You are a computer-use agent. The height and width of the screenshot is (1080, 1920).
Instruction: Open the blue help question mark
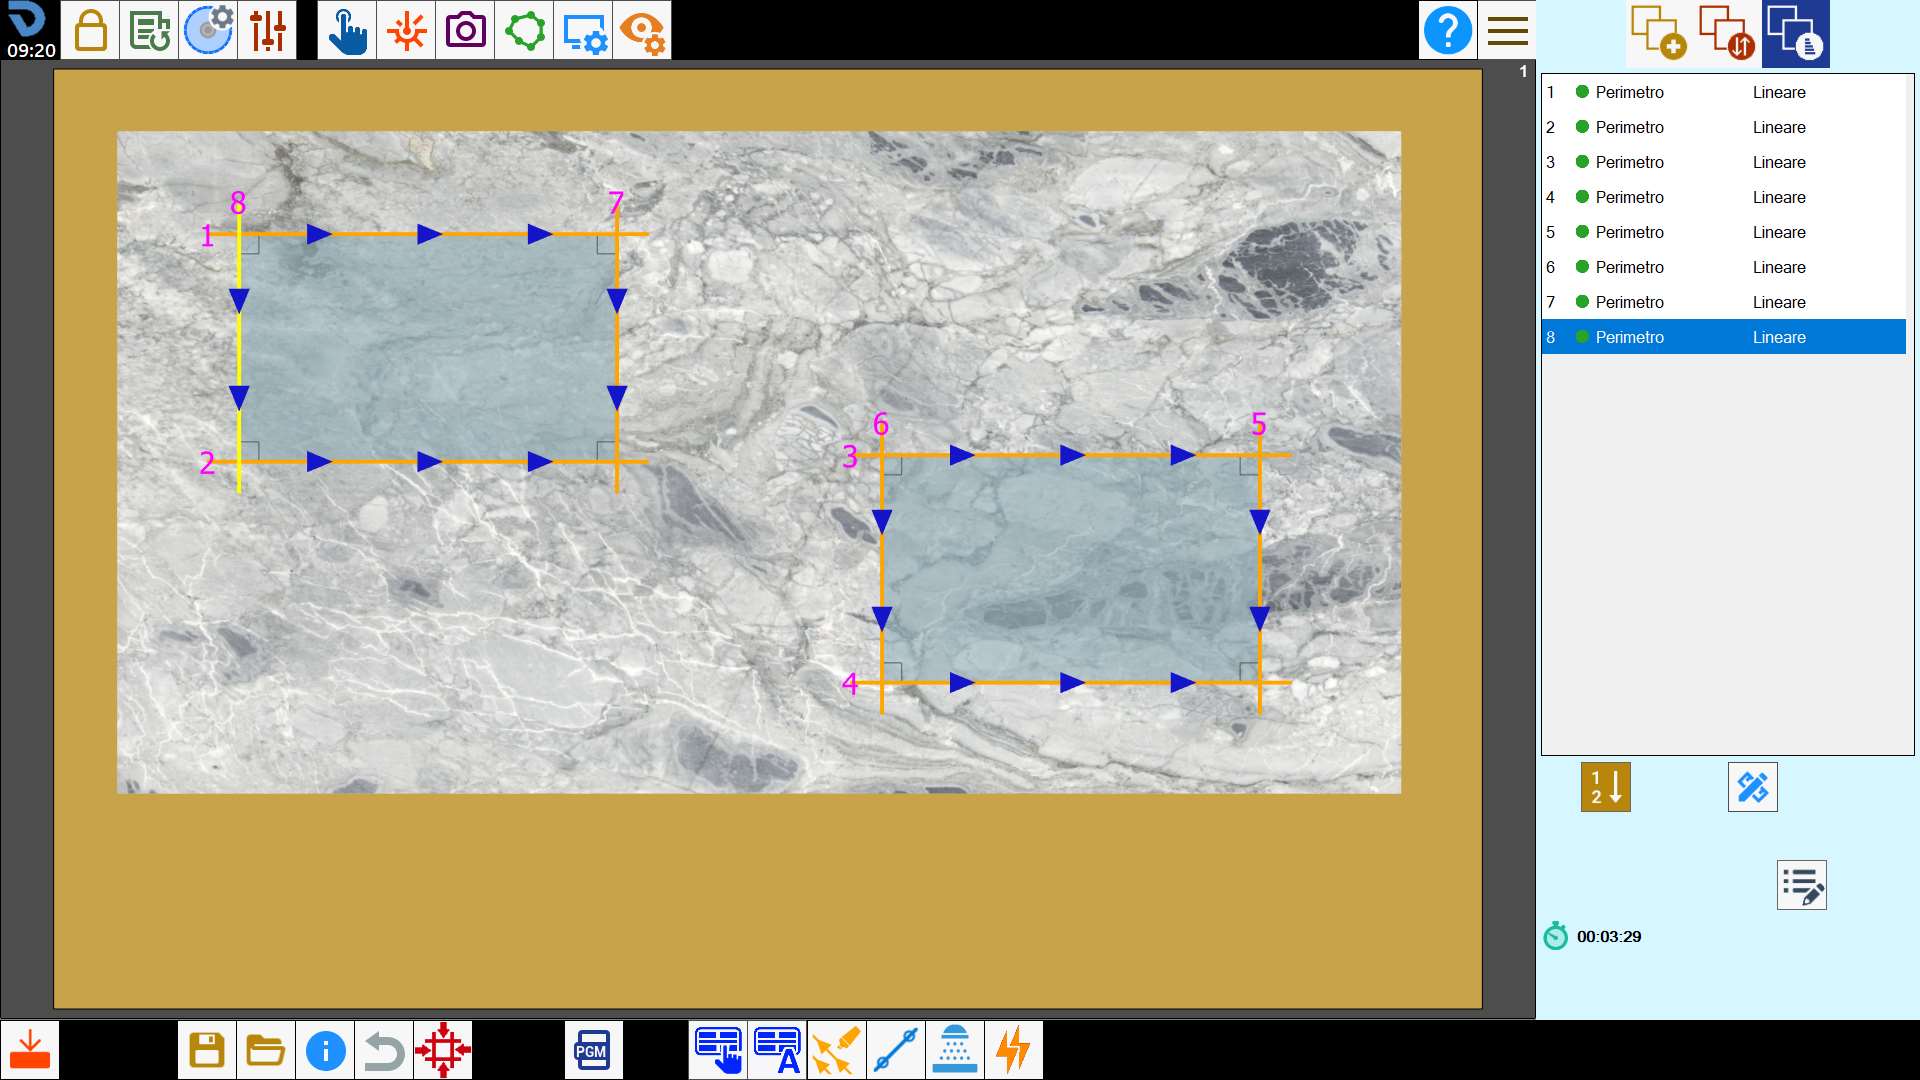pyautogui.click(x=1447, y=30)
